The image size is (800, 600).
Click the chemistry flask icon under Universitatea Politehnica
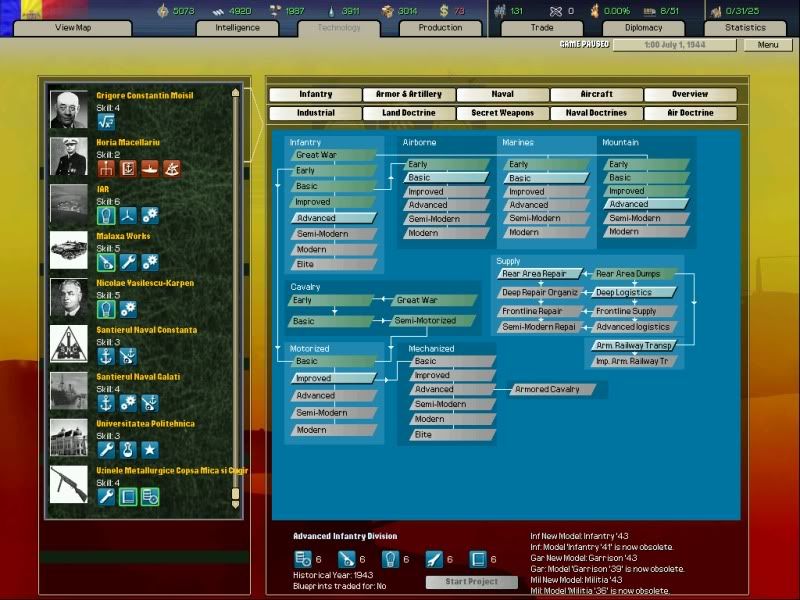(128, 450)
